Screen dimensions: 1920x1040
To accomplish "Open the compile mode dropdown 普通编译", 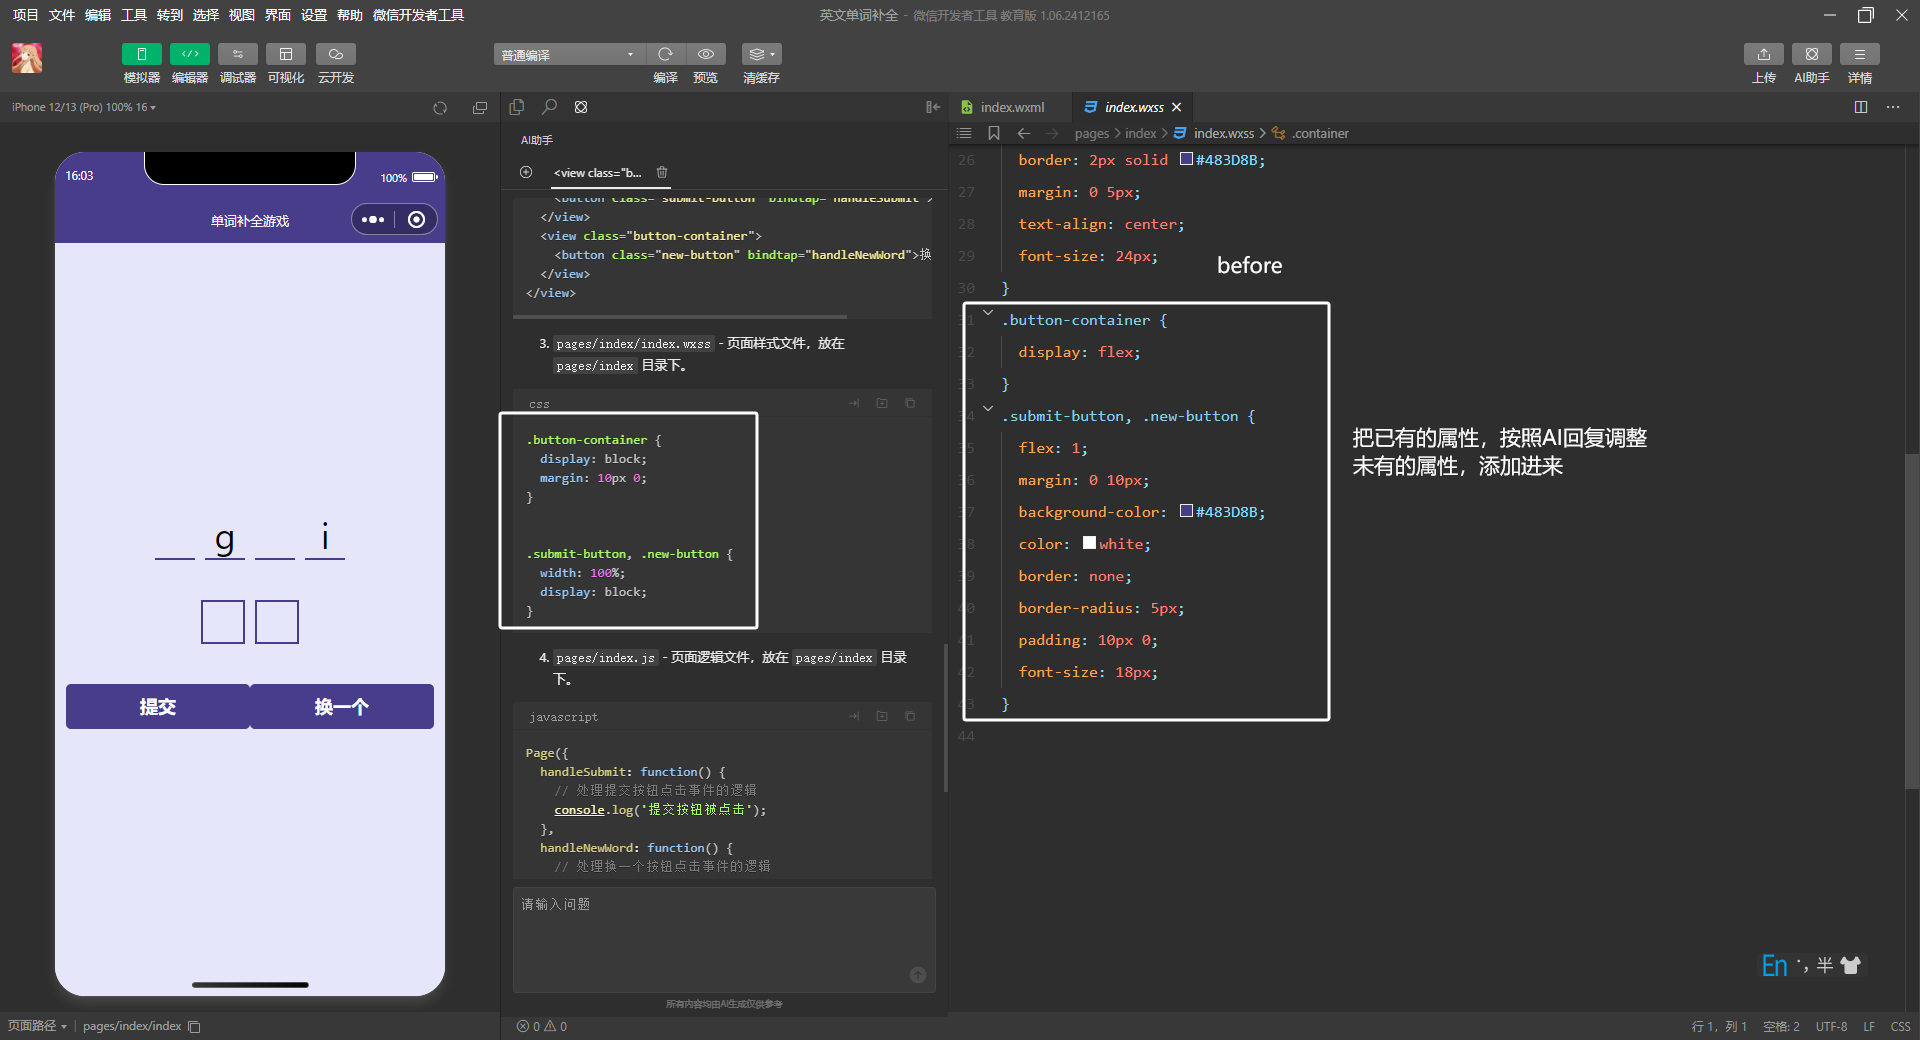I will click(568, 54).
